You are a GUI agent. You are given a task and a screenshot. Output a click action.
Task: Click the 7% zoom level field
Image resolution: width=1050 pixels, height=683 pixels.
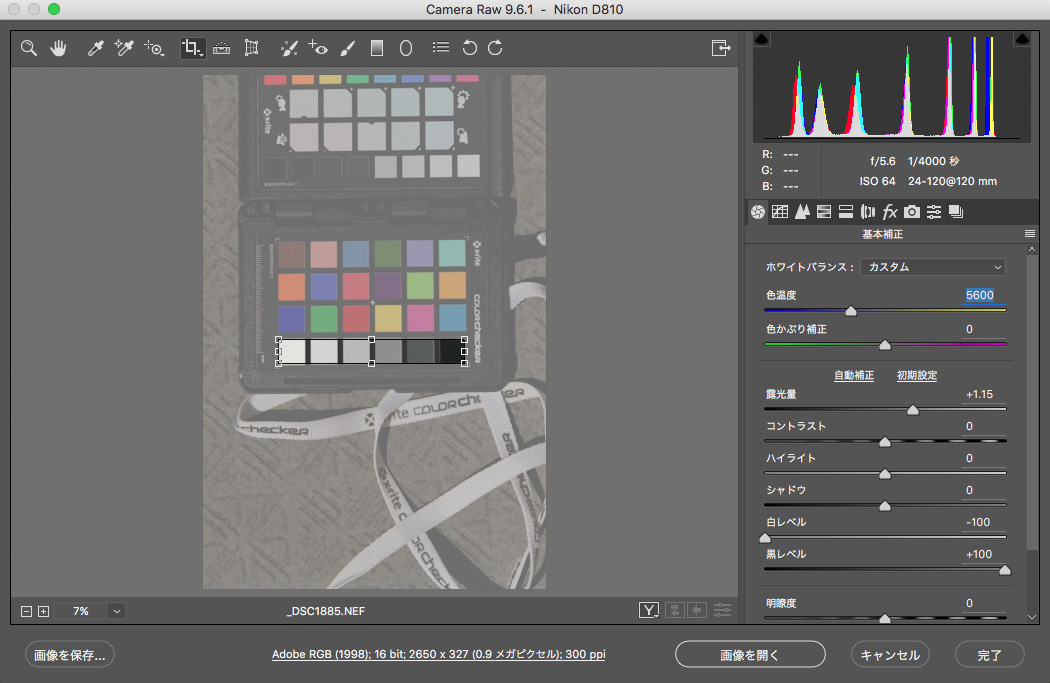click(81, 611)
